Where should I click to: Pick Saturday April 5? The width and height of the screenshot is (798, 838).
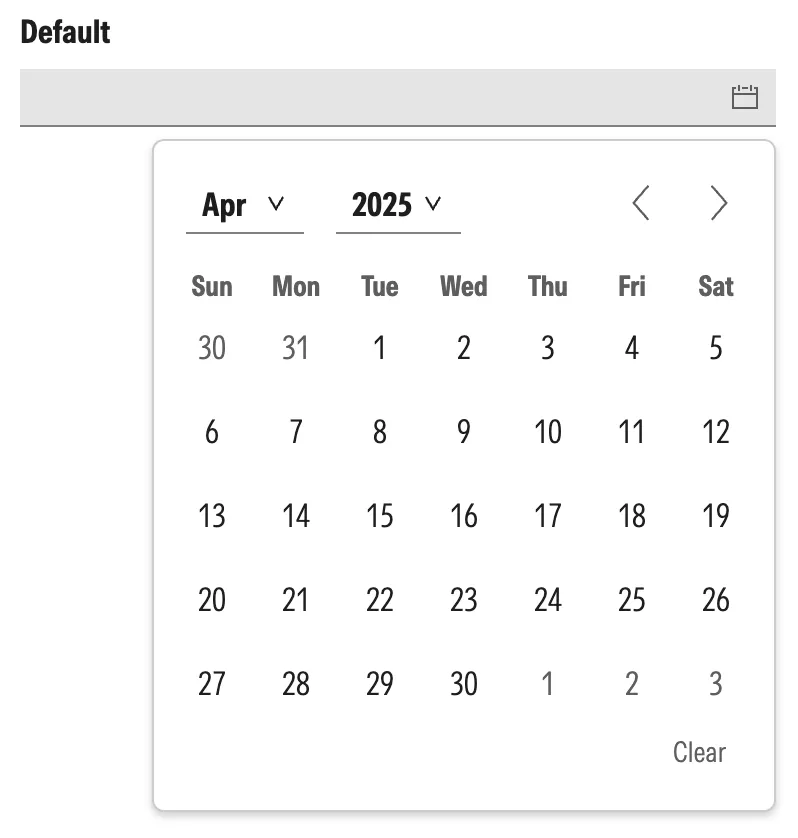pos(716,348)
